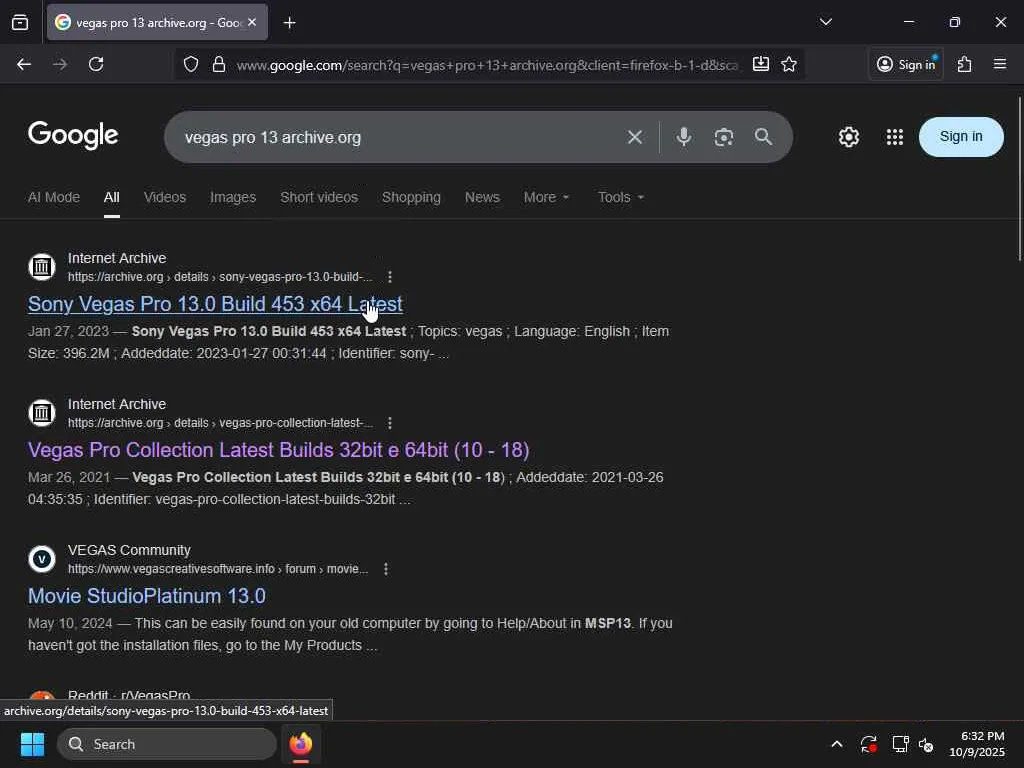1024x768 pixels.
Task: Open Firefox View recent browsing icon
Action: point(20,22)
